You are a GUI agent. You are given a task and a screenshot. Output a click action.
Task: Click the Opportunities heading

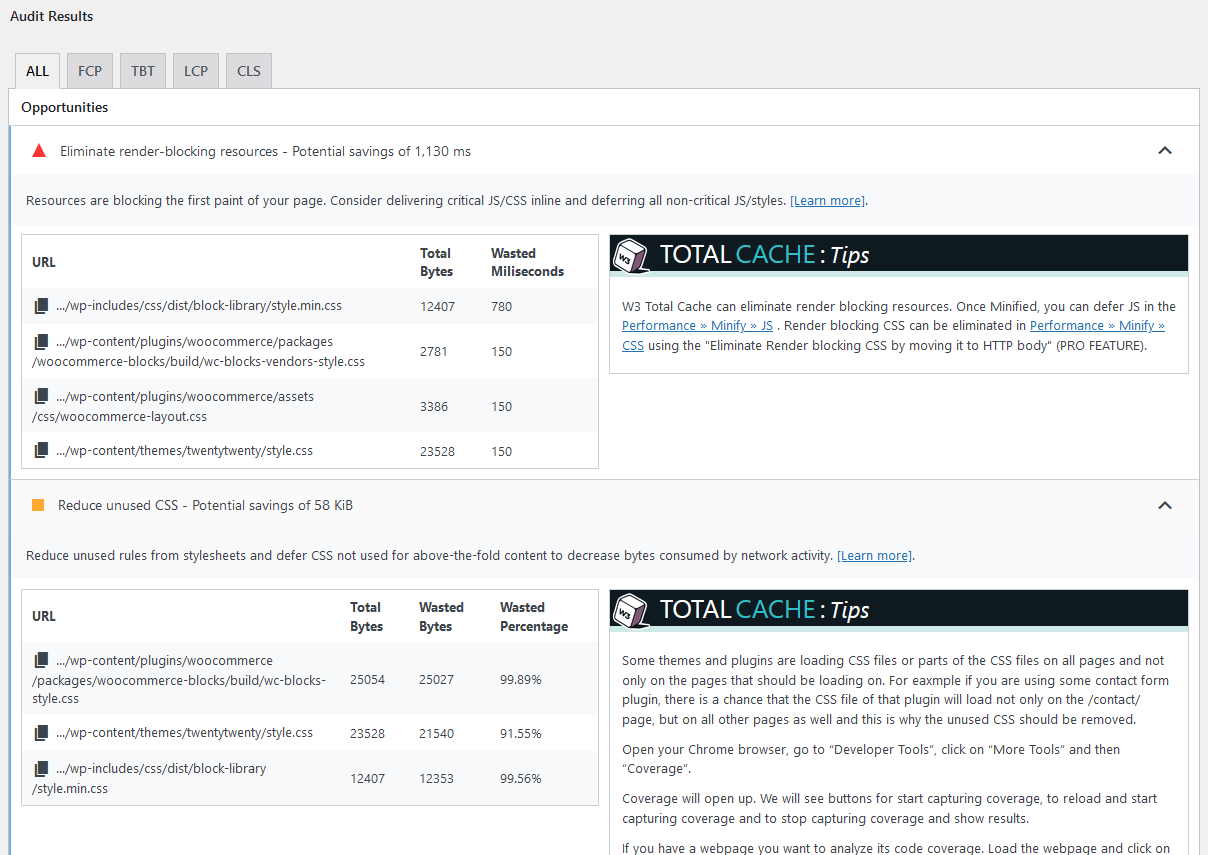tap(65, 107)
